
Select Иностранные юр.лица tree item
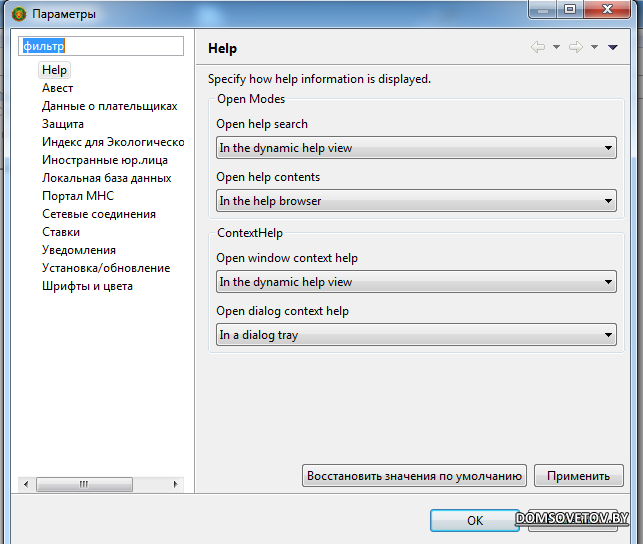pyautogui.click(x=105, y=160)
